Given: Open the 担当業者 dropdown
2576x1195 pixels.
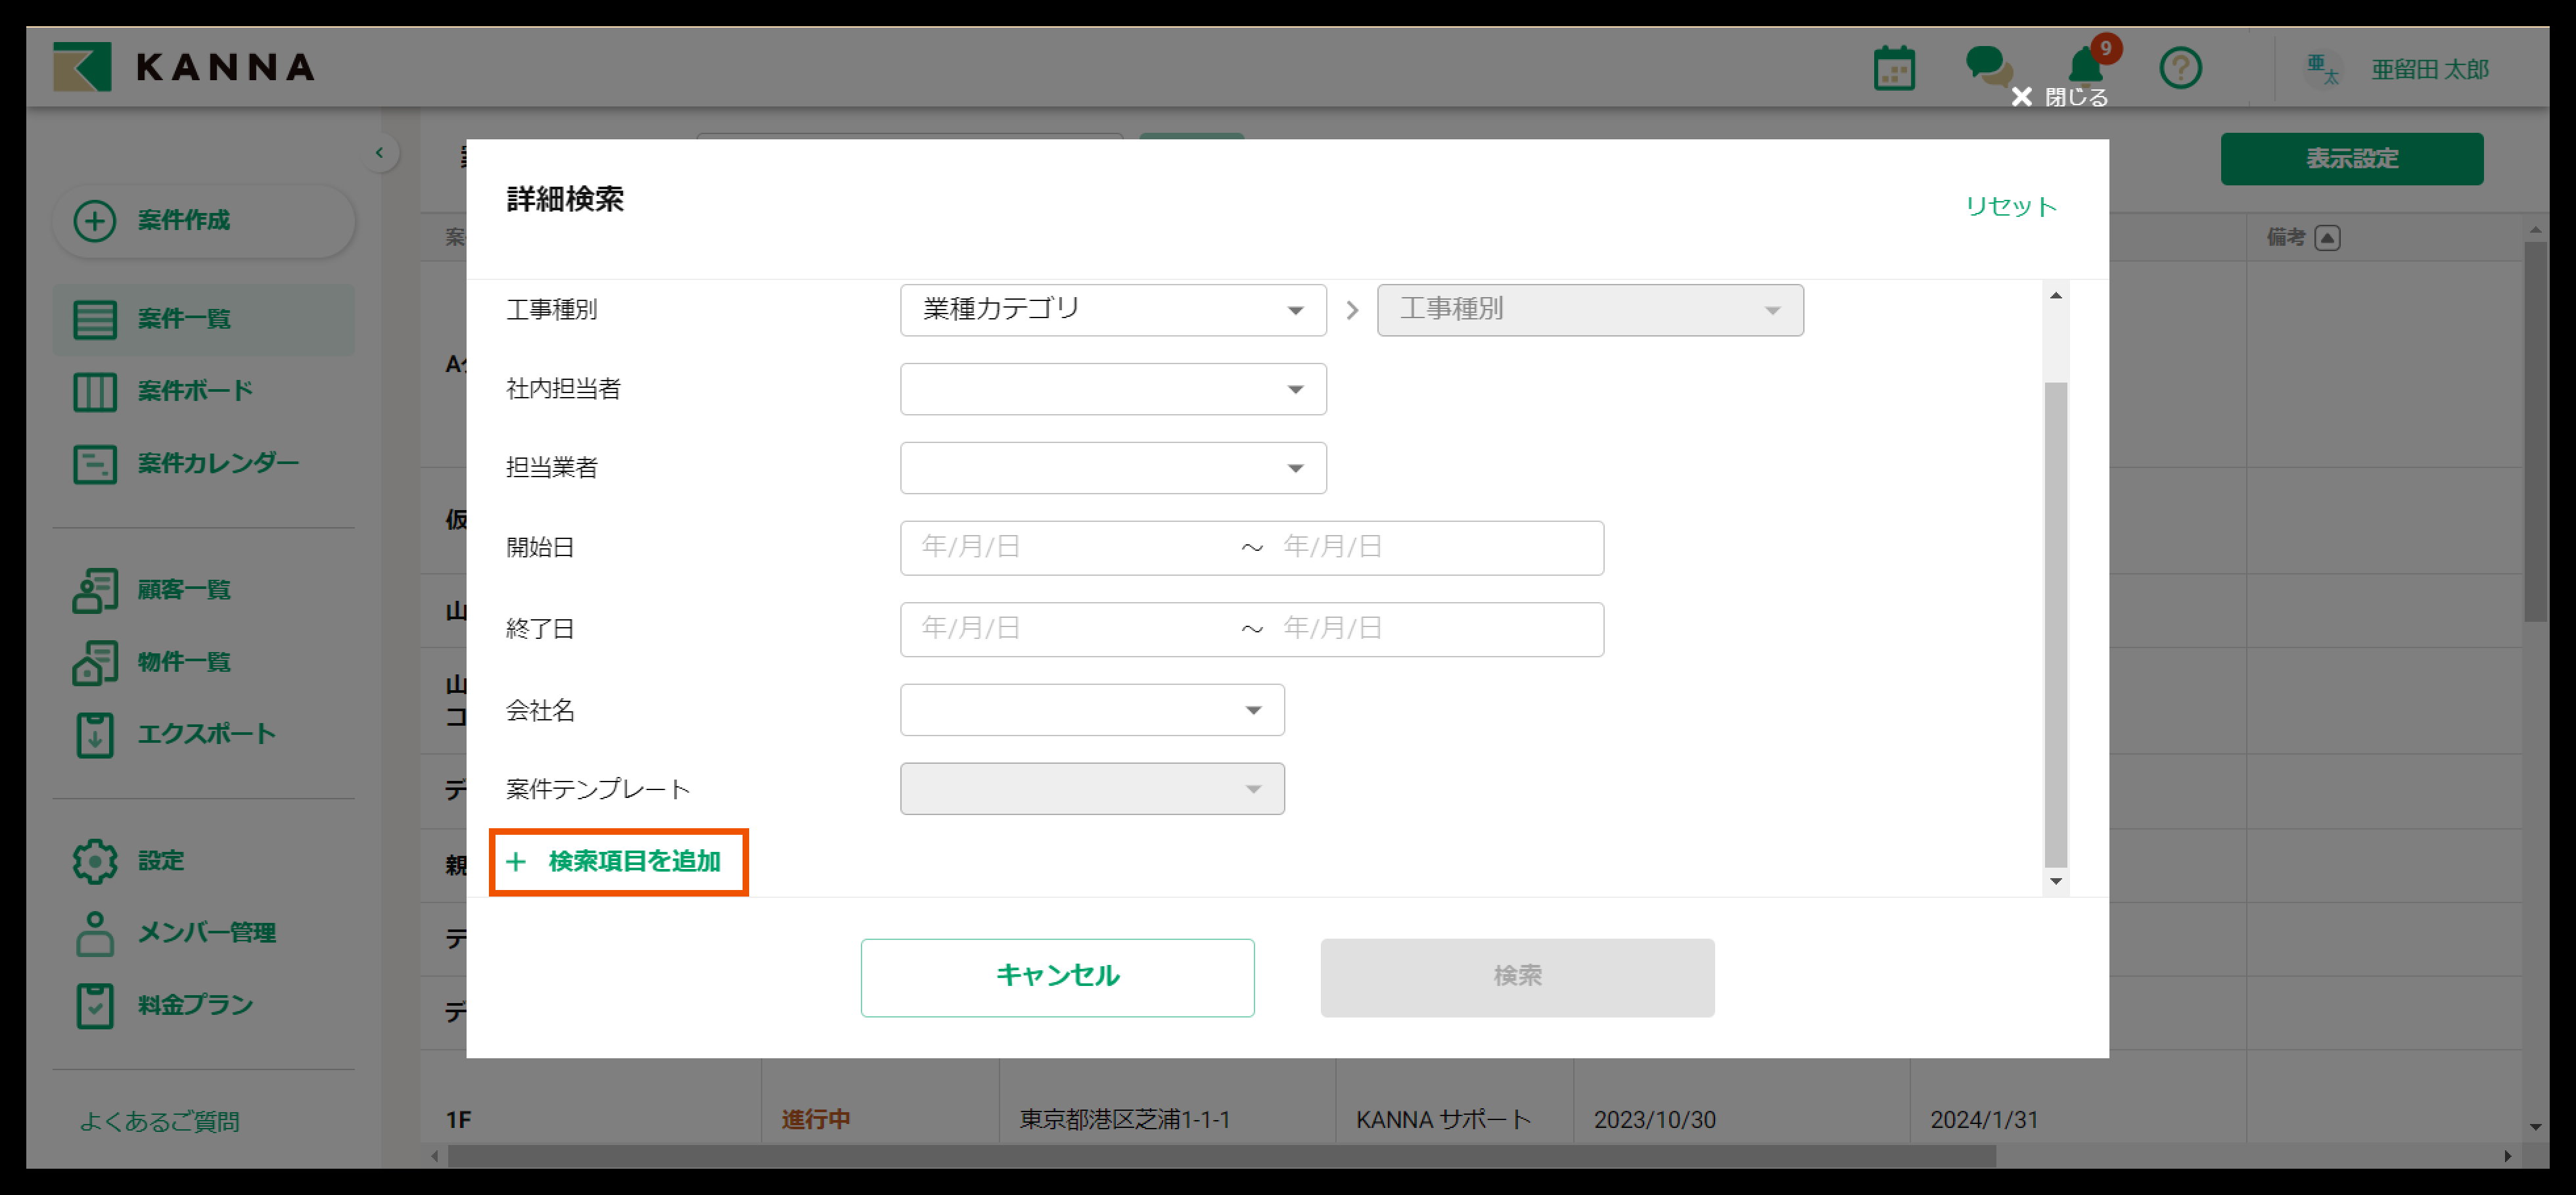Looking at the screenshot, I should (1112, 468).
